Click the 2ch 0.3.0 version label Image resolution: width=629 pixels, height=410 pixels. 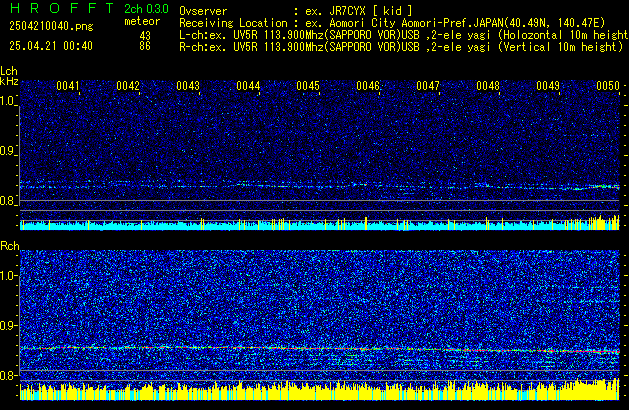146,9
